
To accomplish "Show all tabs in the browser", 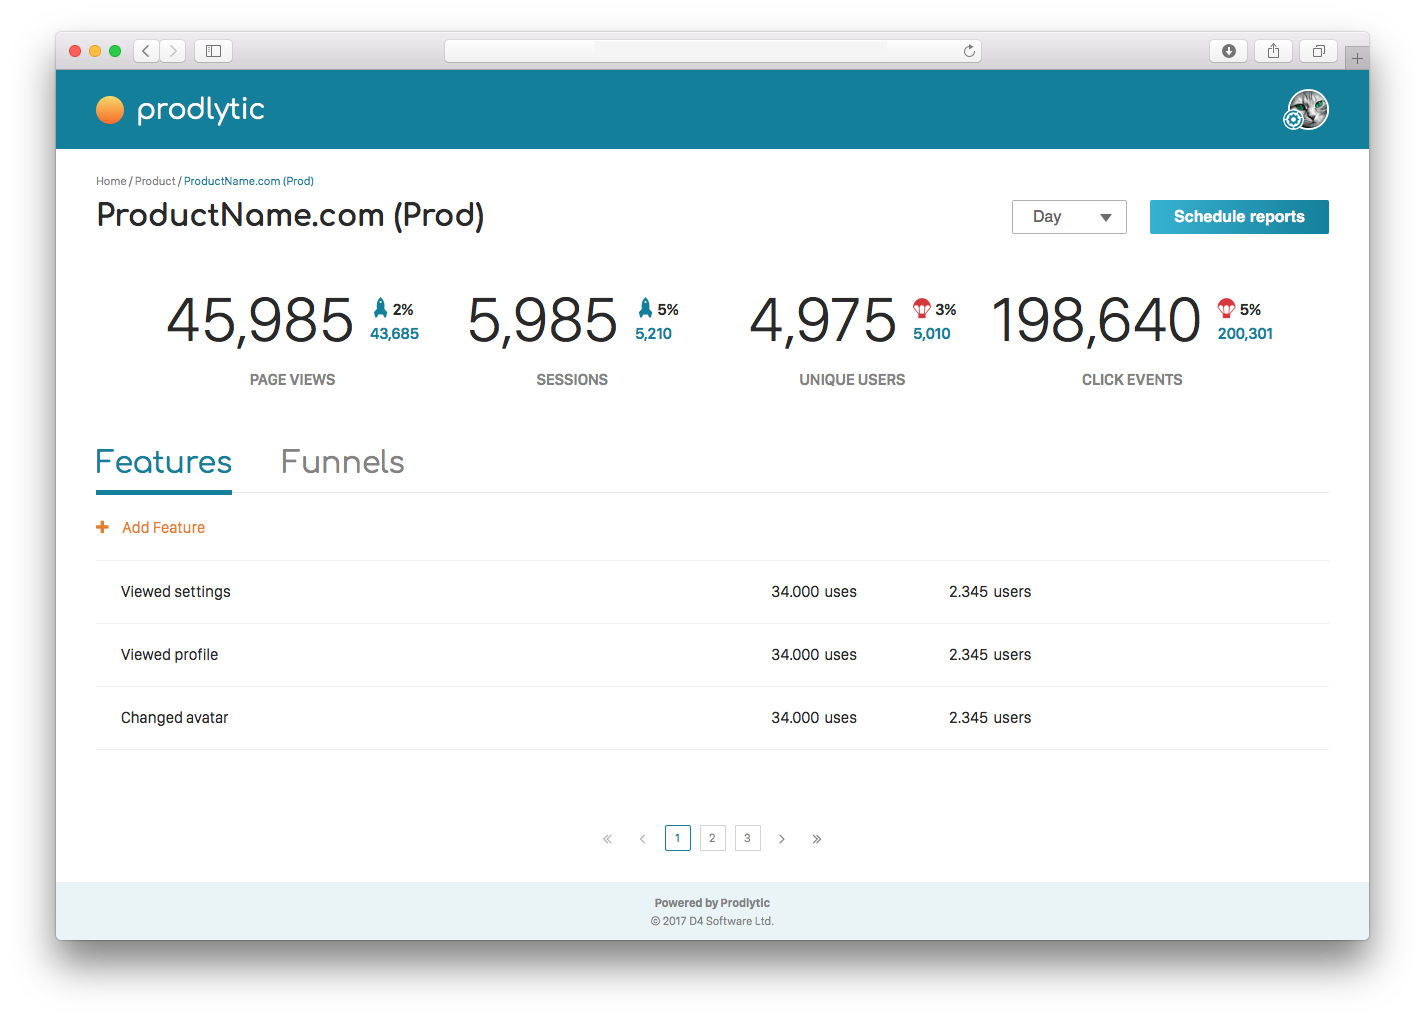I will (1318, 51).
